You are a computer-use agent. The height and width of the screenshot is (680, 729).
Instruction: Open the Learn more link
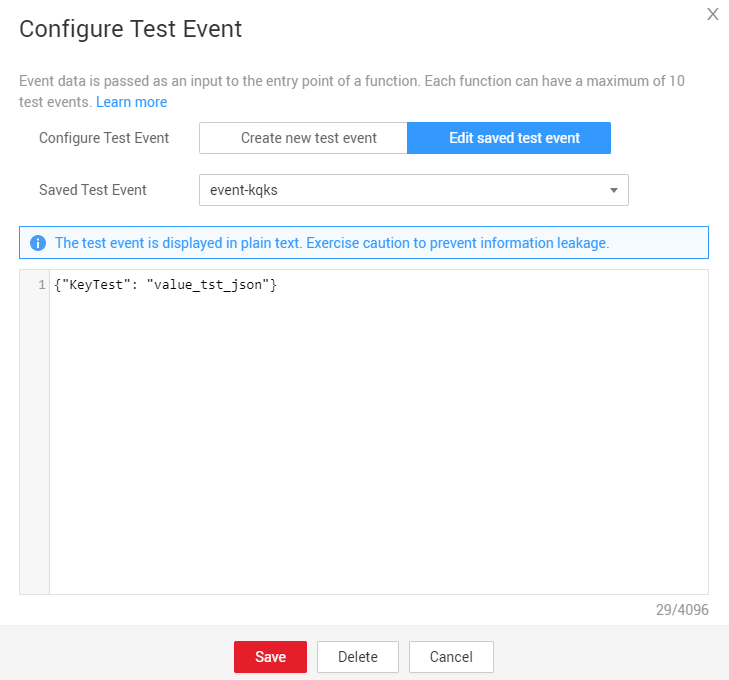[131, 102]
